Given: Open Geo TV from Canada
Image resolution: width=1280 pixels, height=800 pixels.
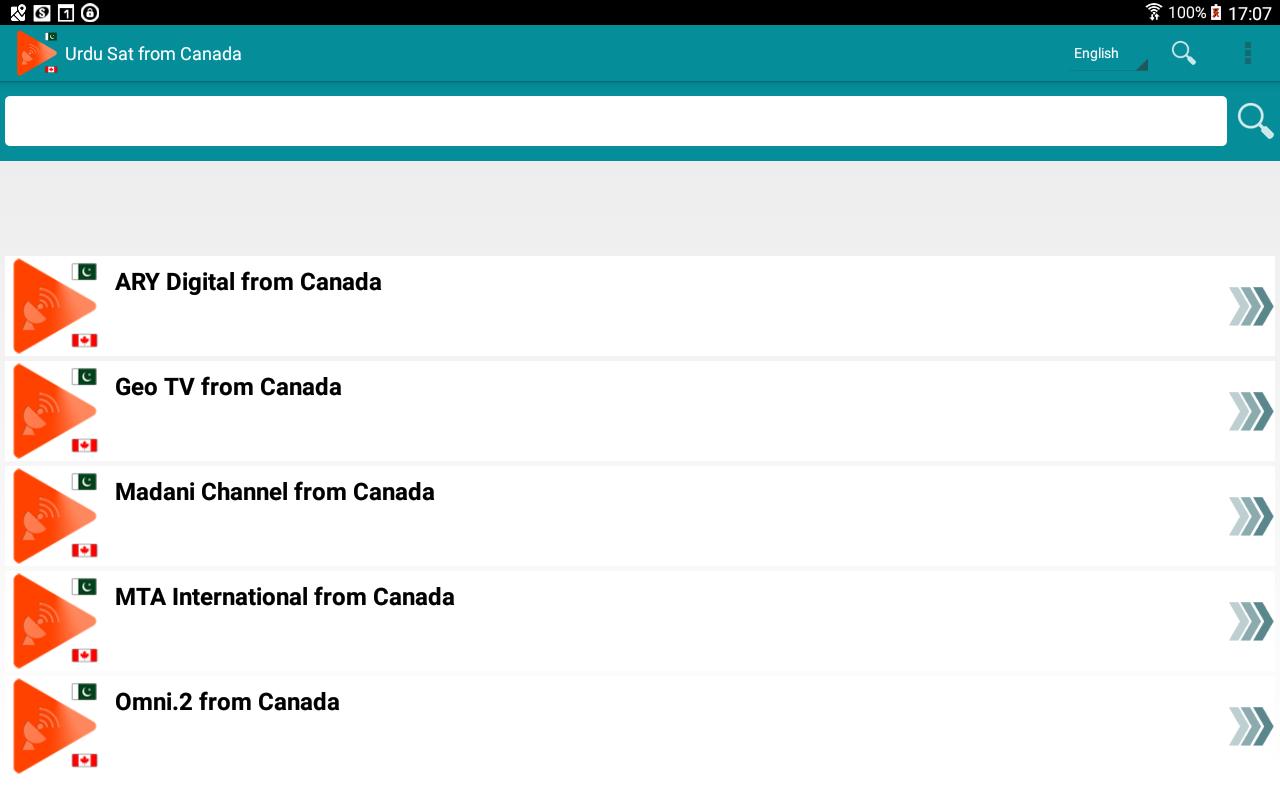Looking at the screenshot, I should tap(228, 387).
